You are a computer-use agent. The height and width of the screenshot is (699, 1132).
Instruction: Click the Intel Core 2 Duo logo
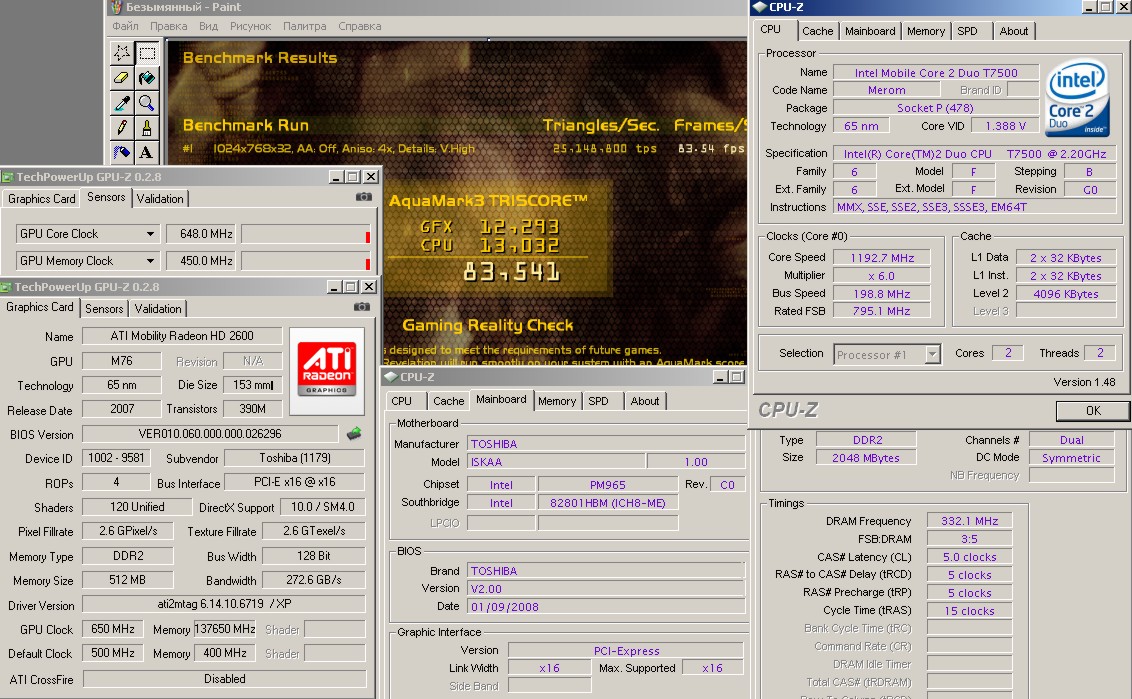[x=1077, y=97]
